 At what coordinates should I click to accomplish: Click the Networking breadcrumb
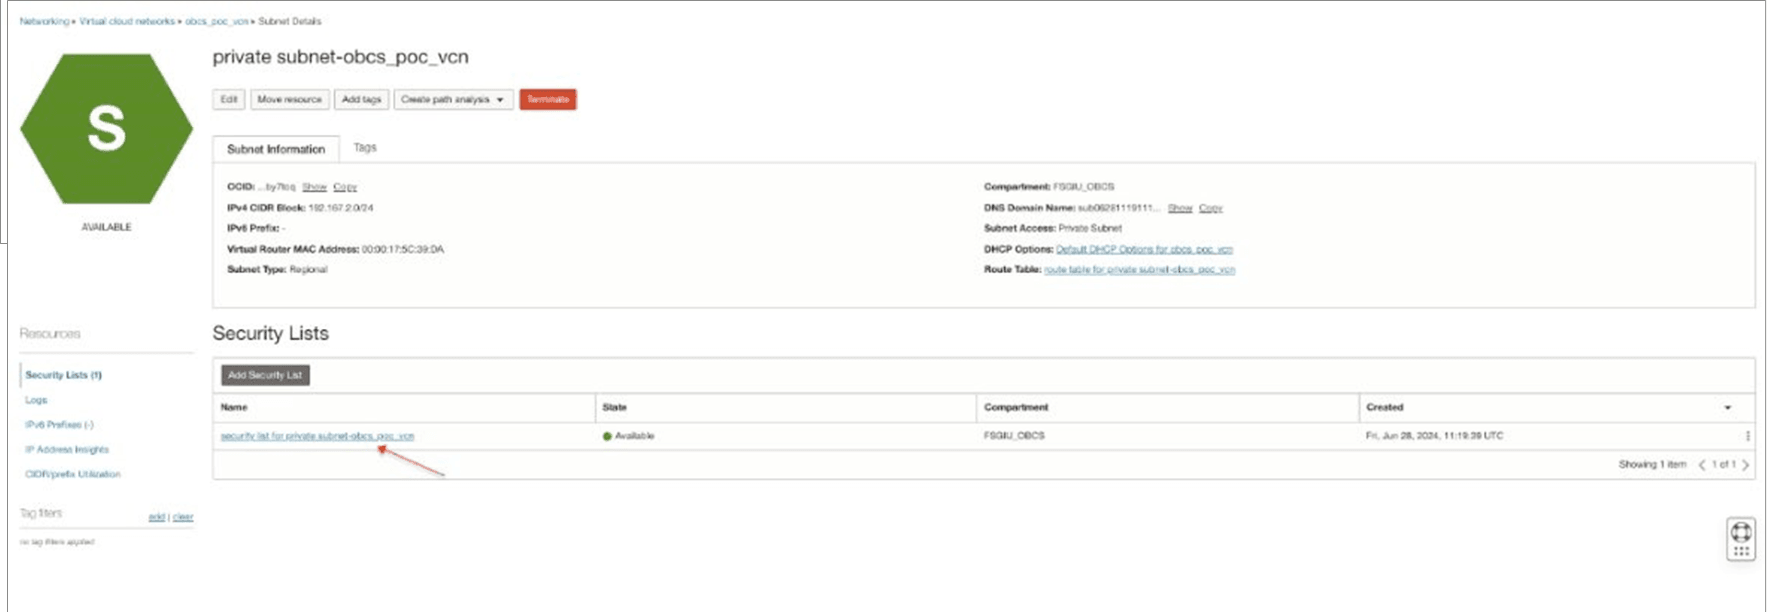click(x=45, y=21)
